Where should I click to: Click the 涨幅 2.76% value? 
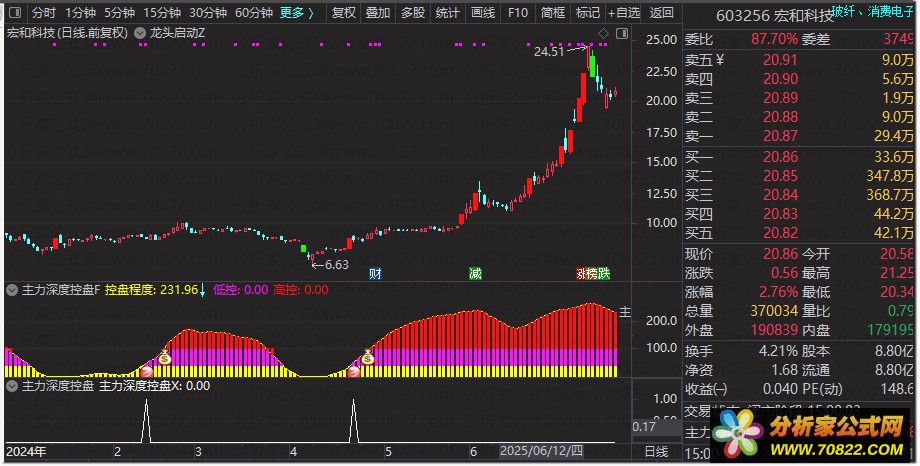(779, 292)
